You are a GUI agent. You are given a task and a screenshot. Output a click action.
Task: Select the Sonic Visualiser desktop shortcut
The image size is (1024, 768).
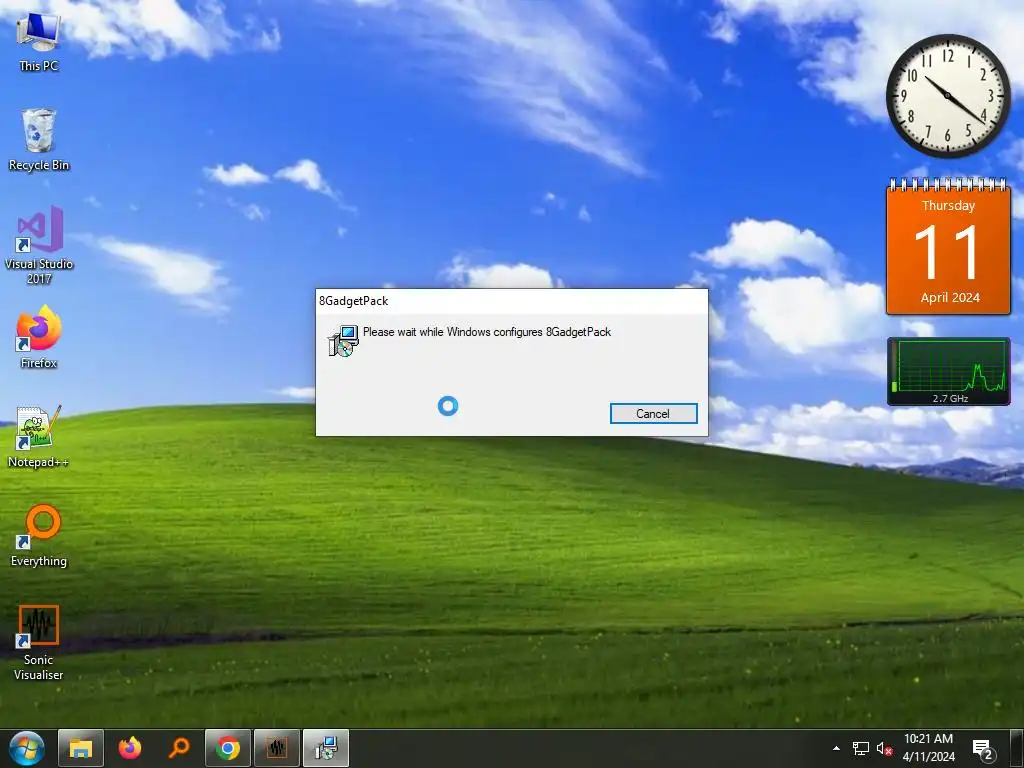pos(39,643)
